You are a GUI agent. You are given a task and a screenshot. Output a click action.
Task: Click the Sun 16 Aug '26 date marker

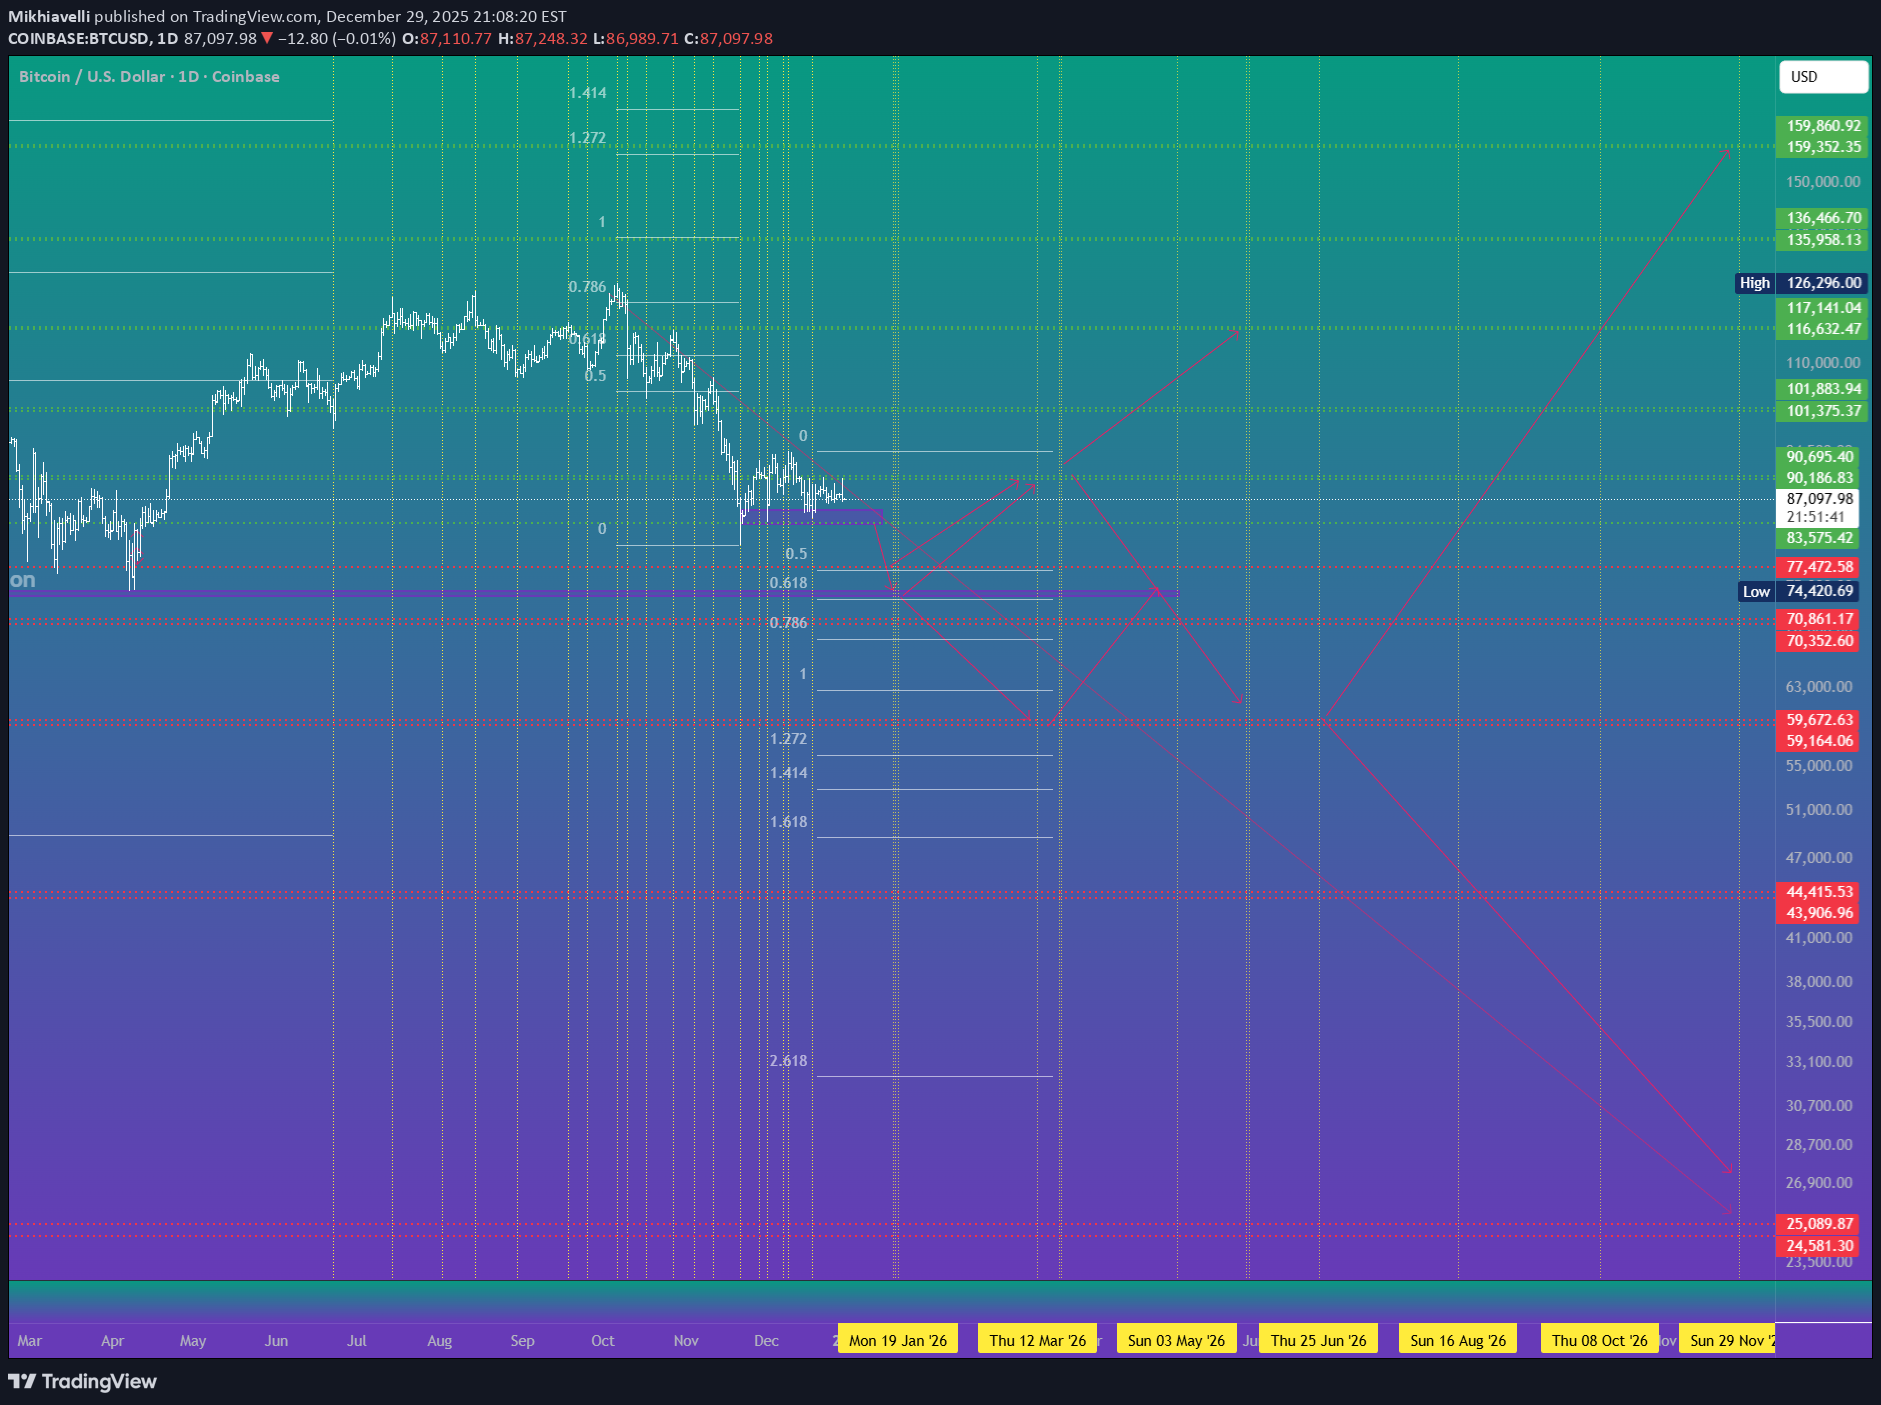(x=1457, y=1340)
